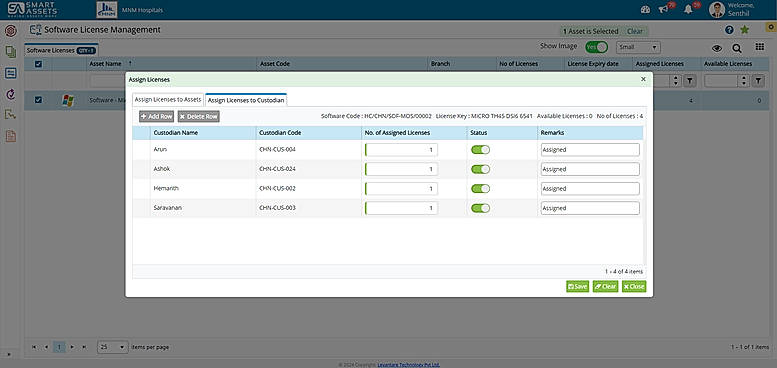
Task: Open the 25 items per page dropdown
Action: (x=112, y=347)
